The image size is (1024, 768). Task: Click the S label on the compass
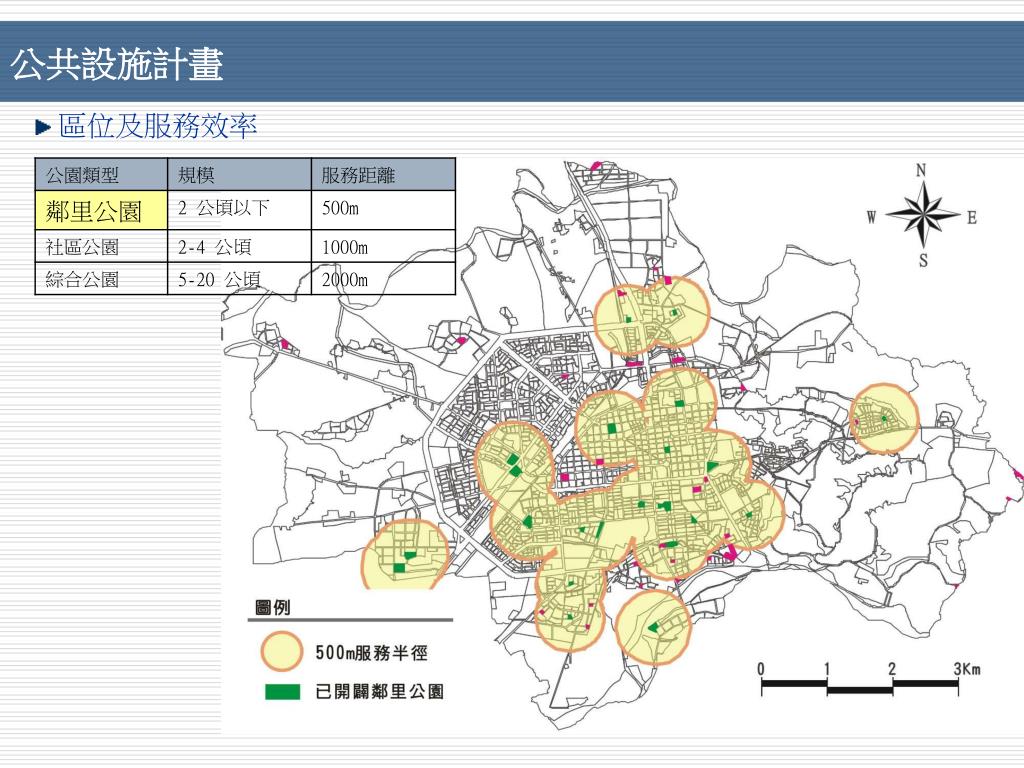pos(923,260)
